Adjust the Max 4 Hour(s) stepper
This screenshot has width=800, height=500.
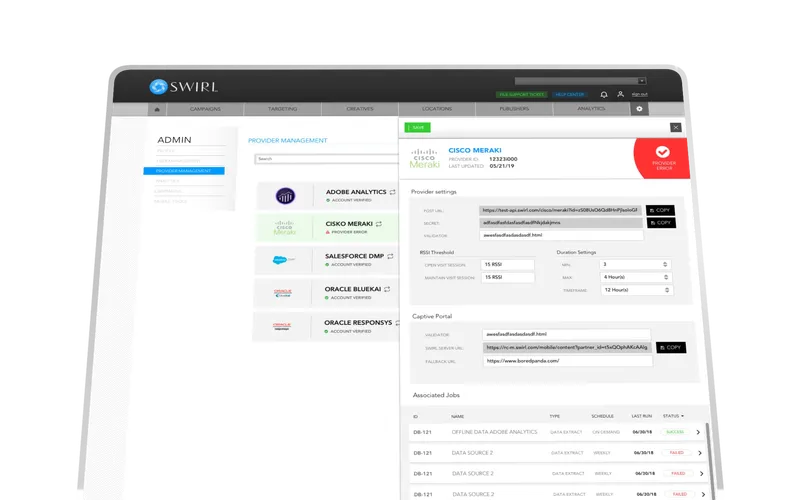(x=666, y=277)
